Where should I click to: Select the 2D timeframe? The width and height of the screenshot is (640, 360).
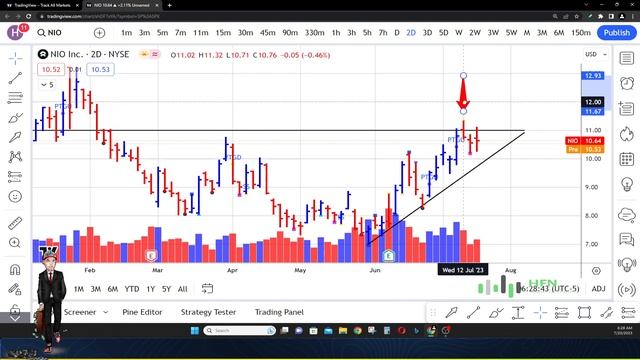pyautogui.click(x=411, y=33)
